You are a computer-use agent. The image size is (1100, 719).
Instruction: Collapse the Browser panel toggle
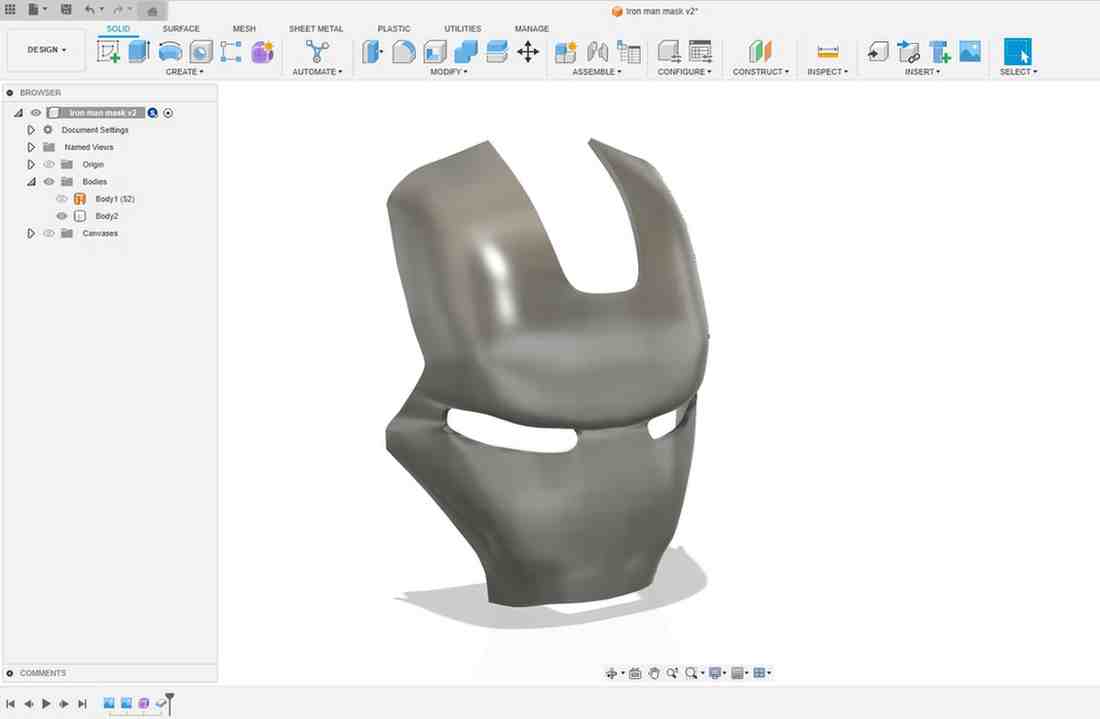(10, 93)
